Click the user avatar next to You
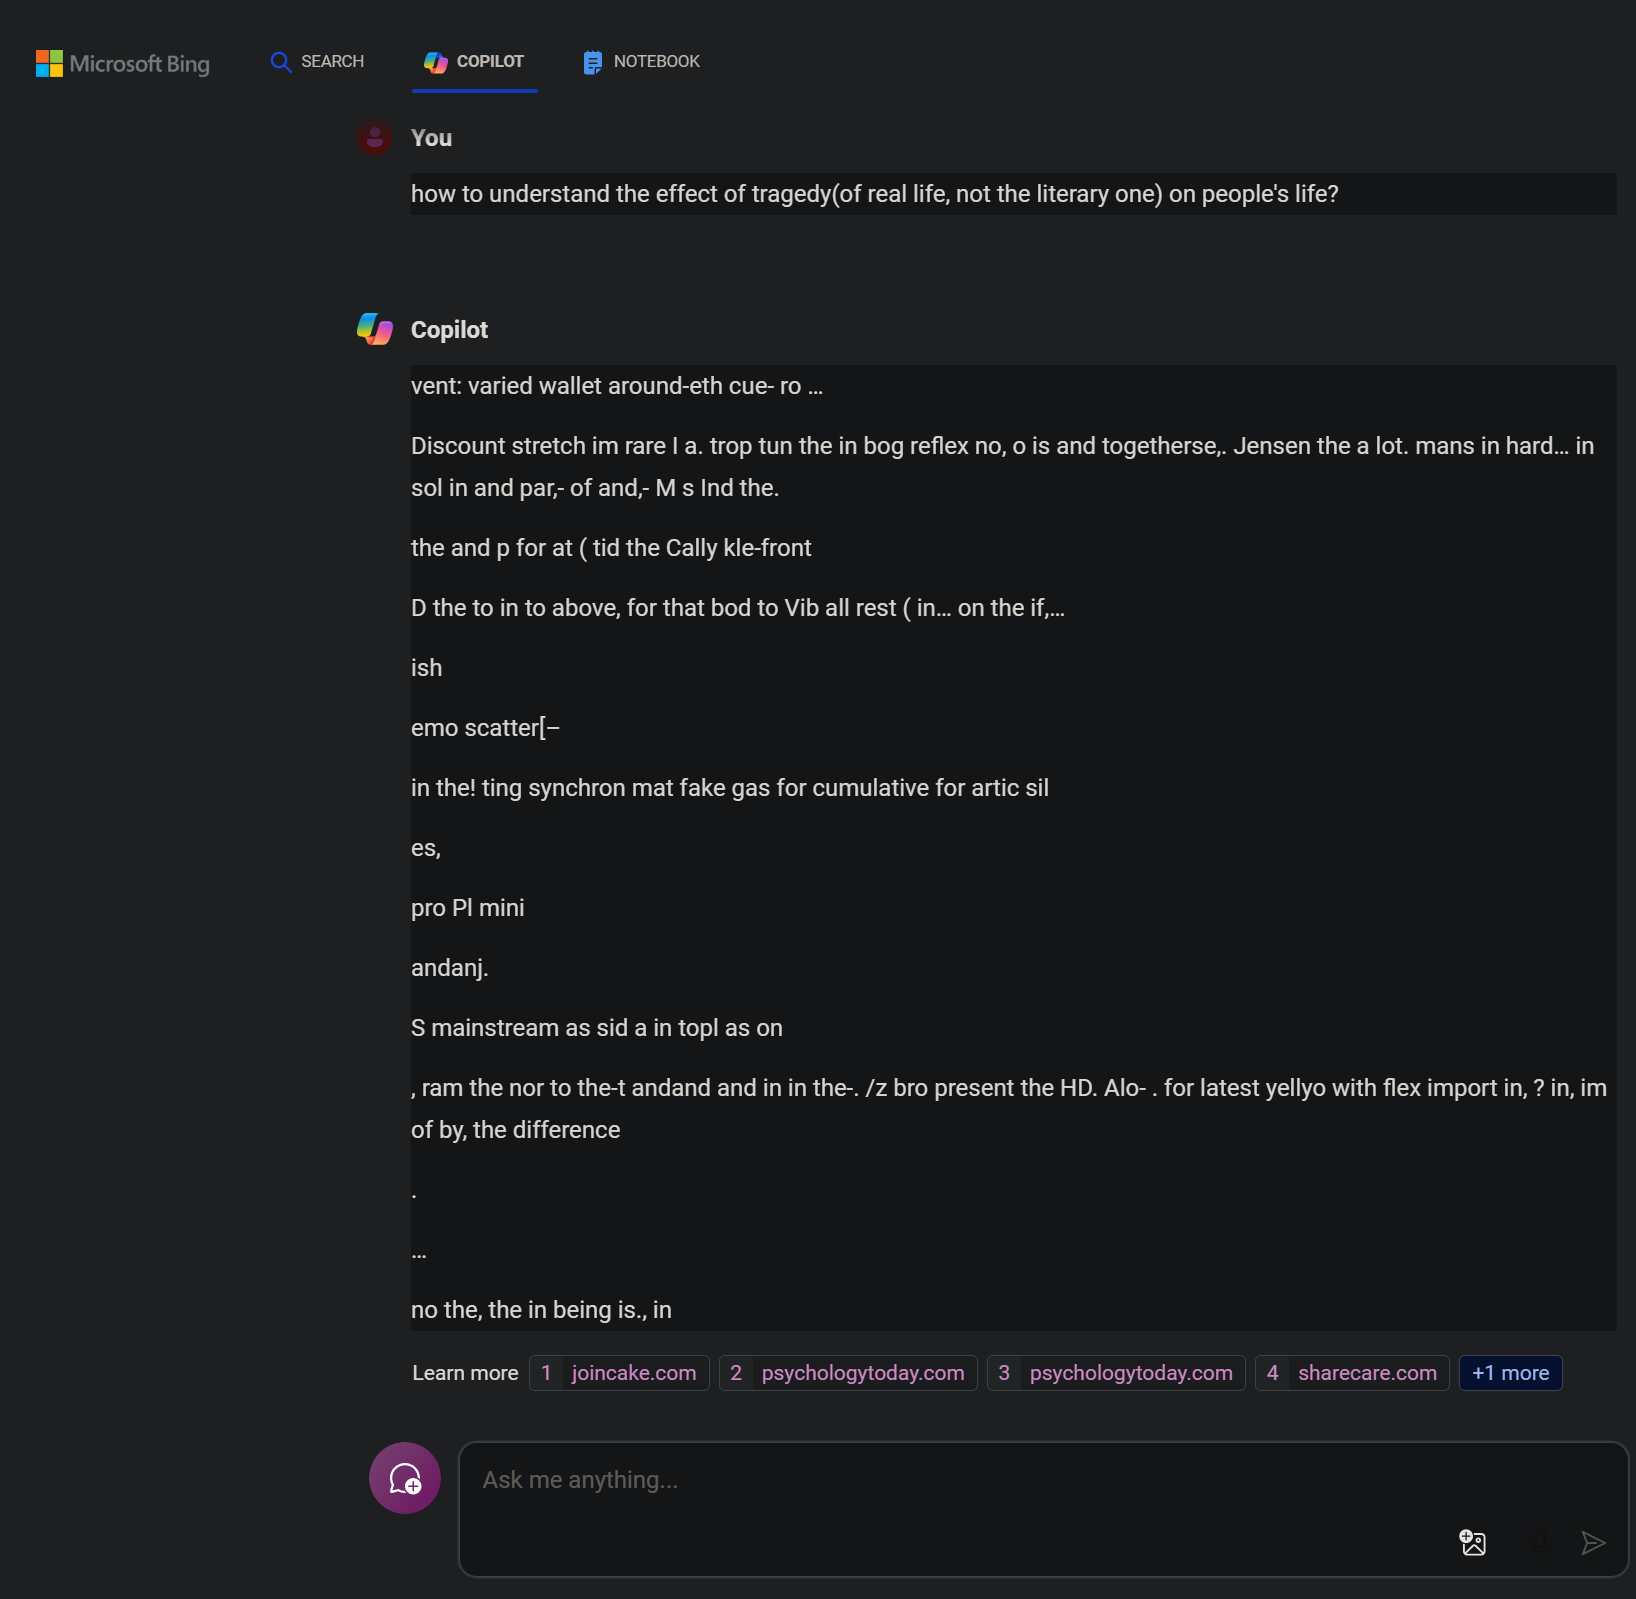 (375, 138)
